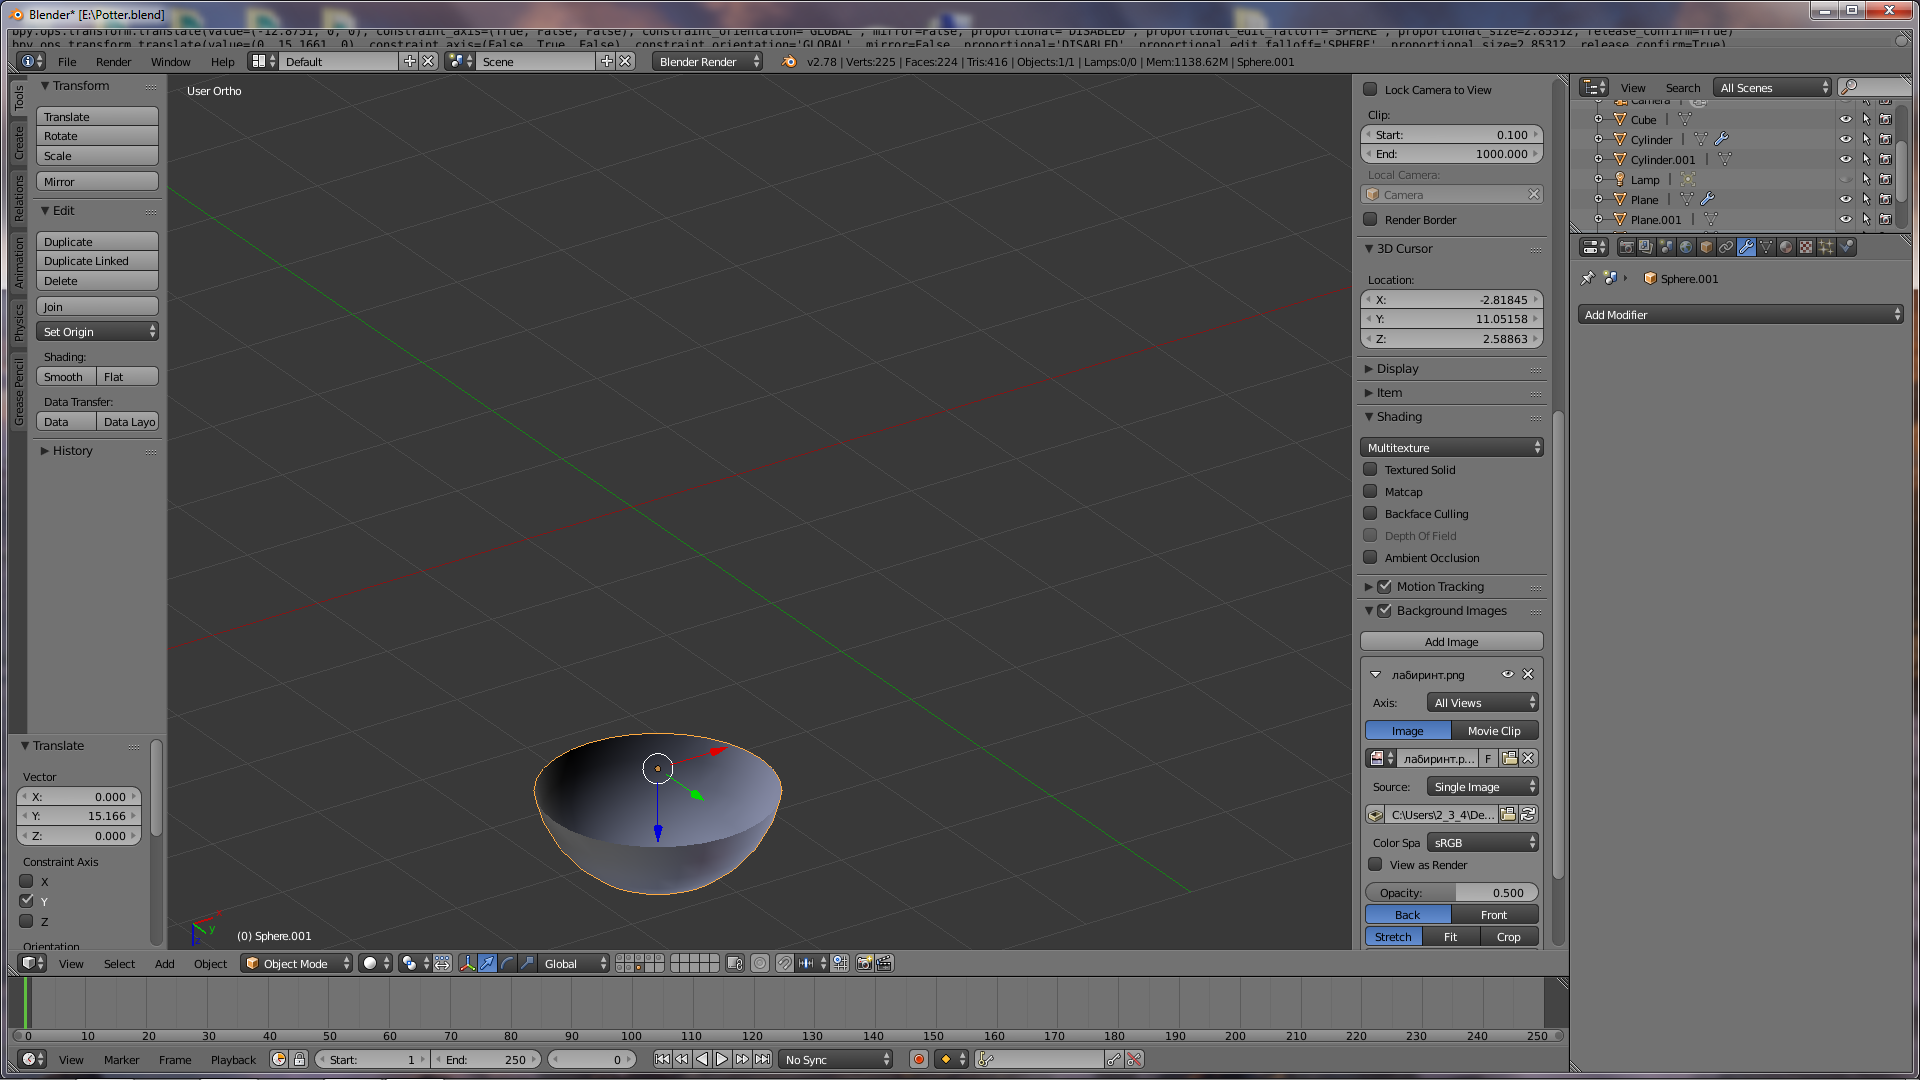Screen dimensions: 1920x1080
Task: Open the World properties globe tab
Action: [1686, 247]
